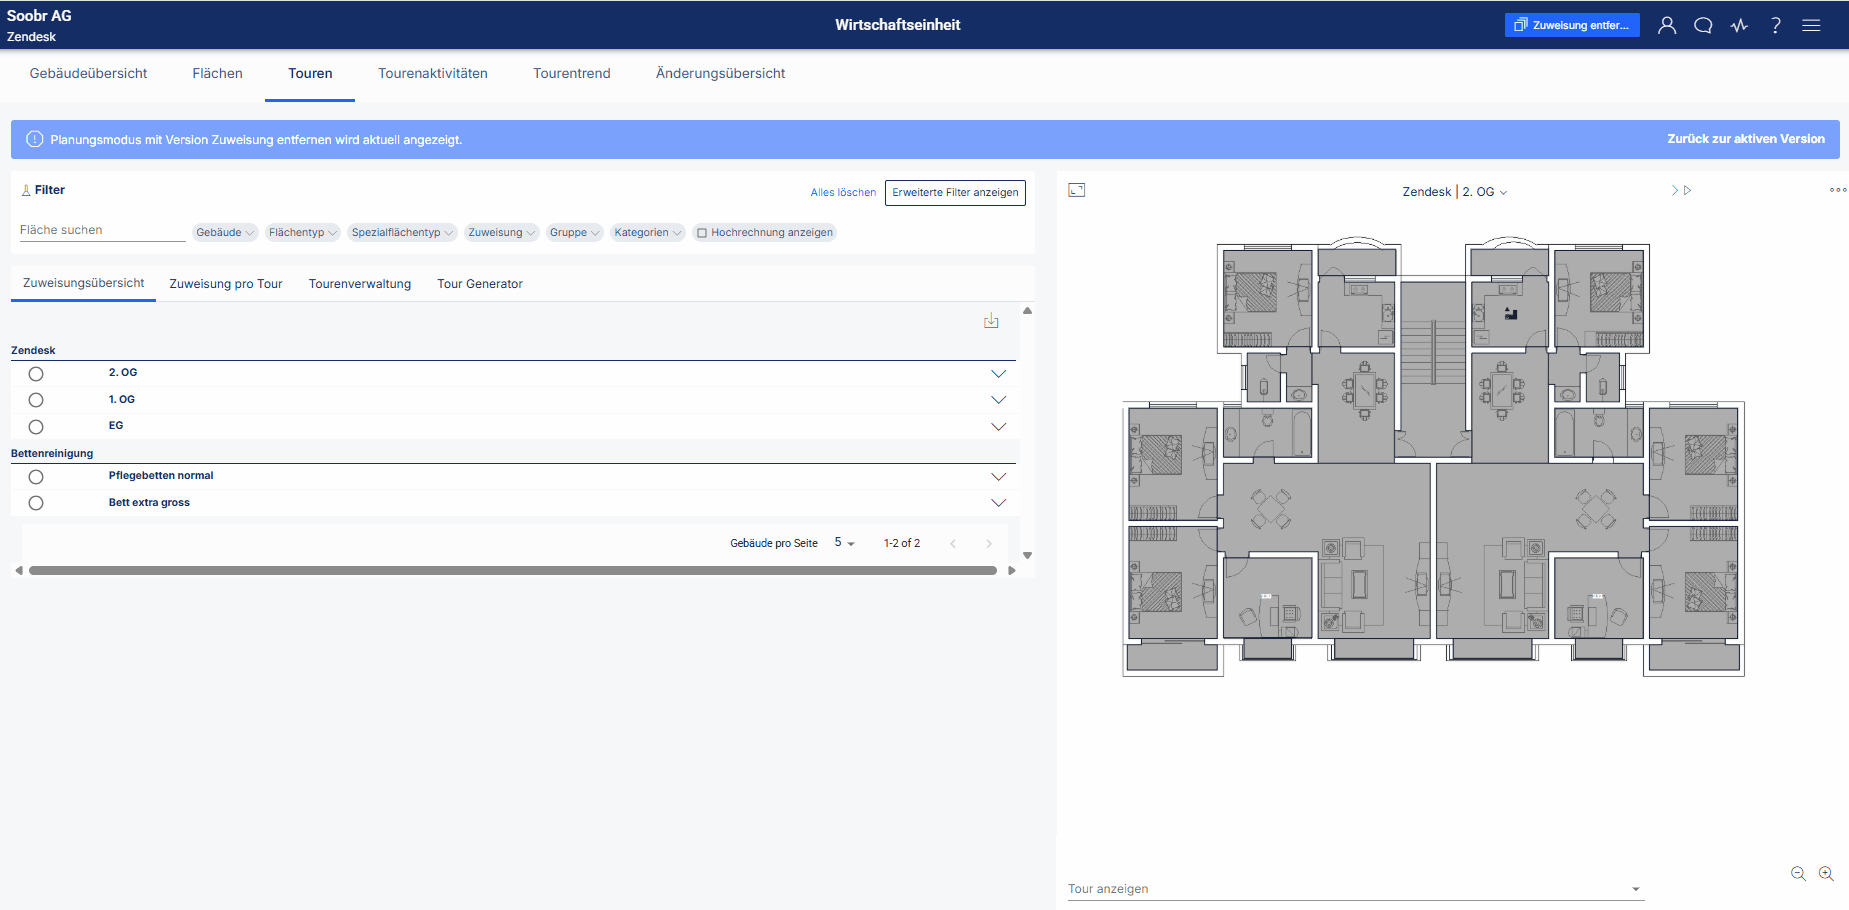The width and height of the screenshot is (1849, 910).
Task: Open the Tour anzeigen dropdown
Action: click(x=1355, y=889)
